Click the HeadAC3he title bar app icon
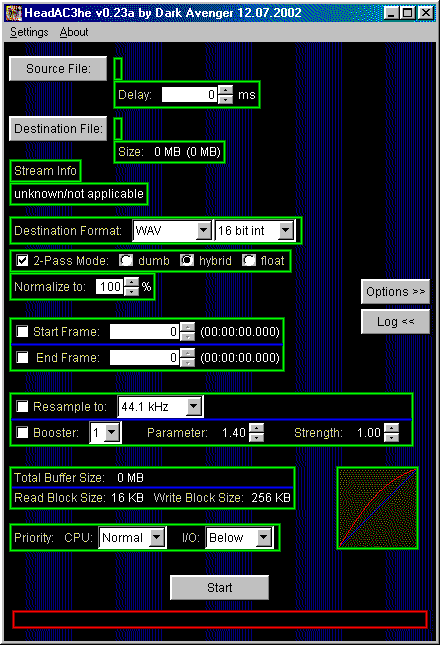This screenshot has height=645, width=440. (x=14, y=13)
